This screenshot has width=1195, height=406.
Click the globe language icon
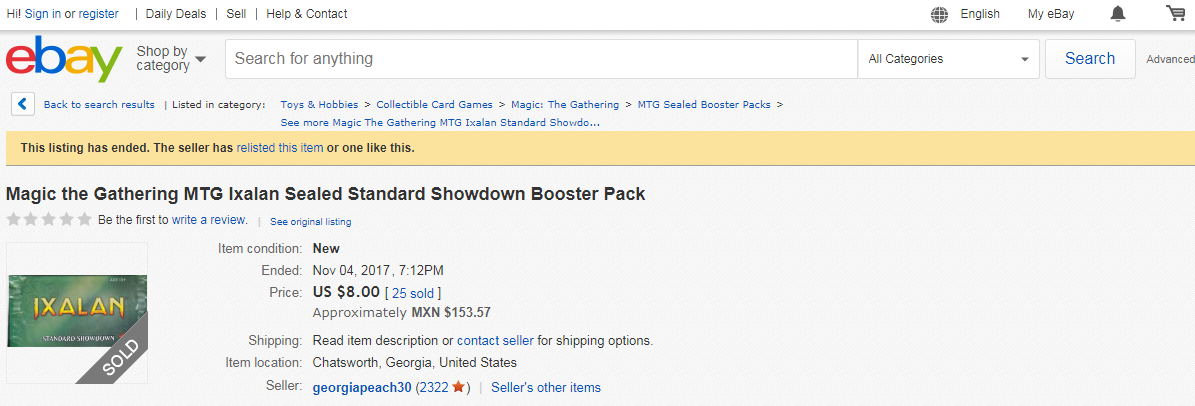940,14
